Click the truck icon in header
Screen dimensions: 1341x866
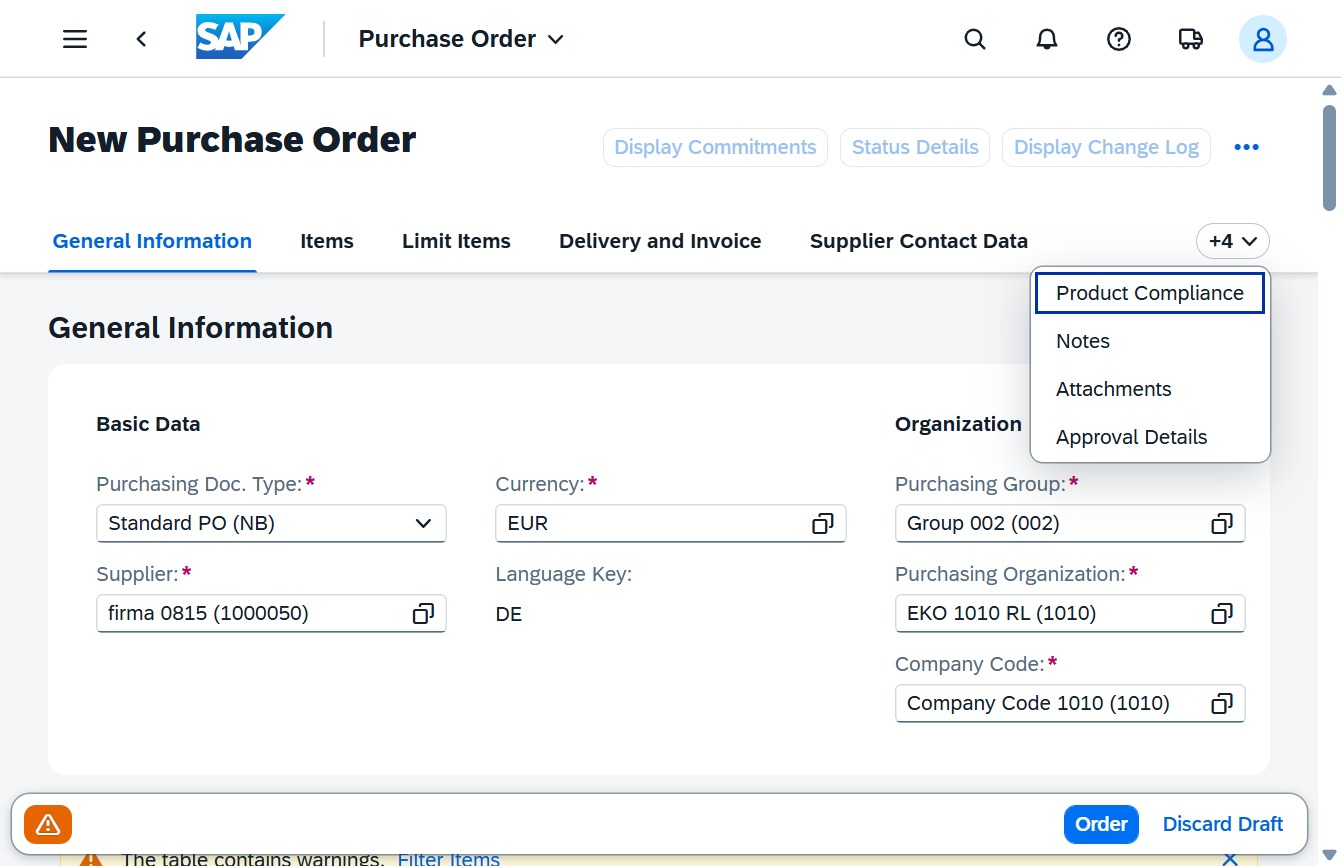click(1191, 39)
